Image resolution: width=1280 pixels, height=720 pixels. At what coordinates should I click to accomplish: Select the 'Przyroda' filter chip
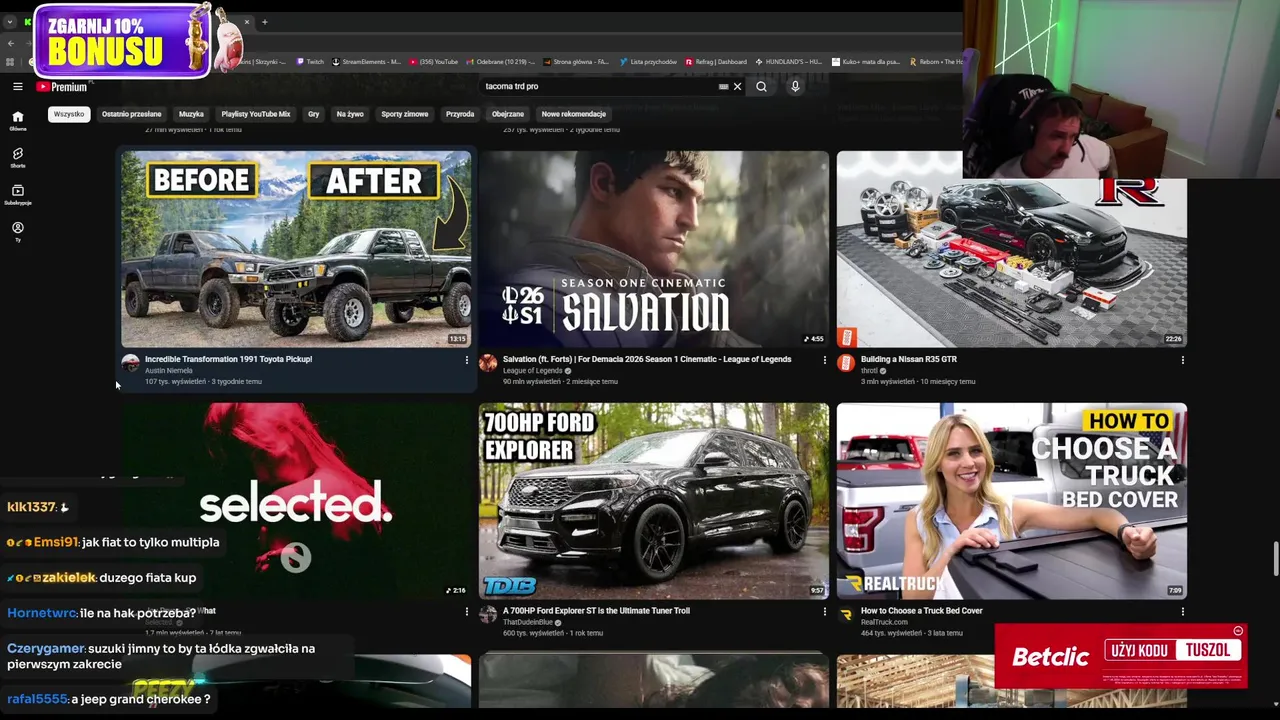click(460, 114)
